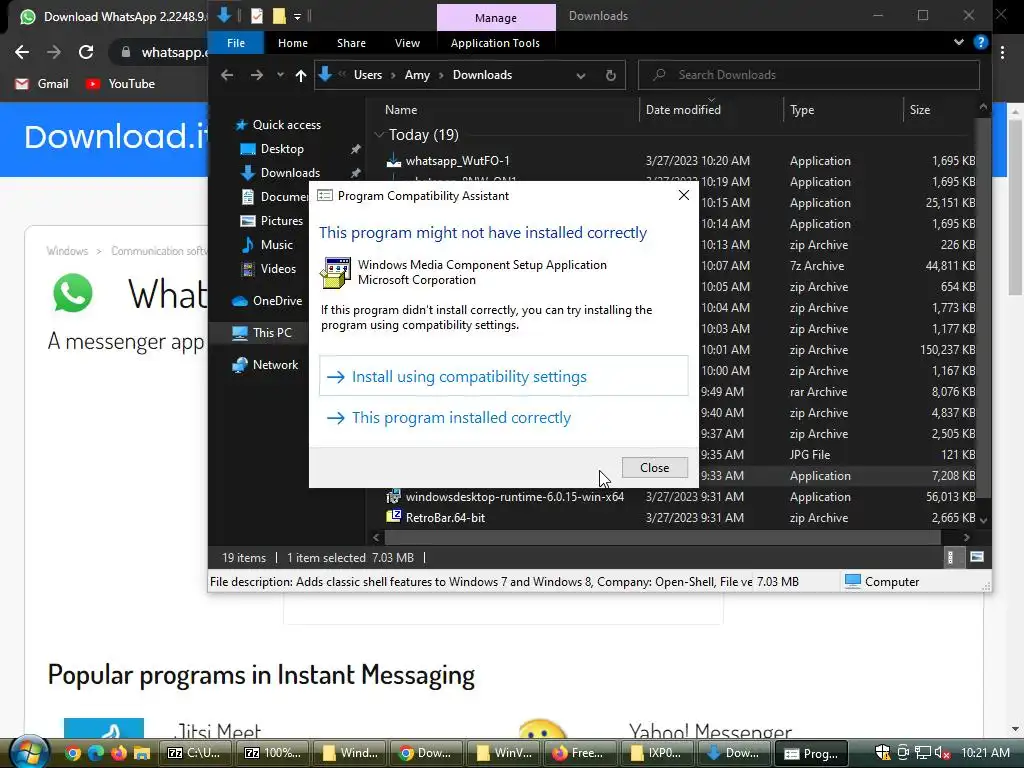Switch to the Share ribbon tab
This screenshot has height=768, width=1024.
pyautogui.click(x=351, y=43)
